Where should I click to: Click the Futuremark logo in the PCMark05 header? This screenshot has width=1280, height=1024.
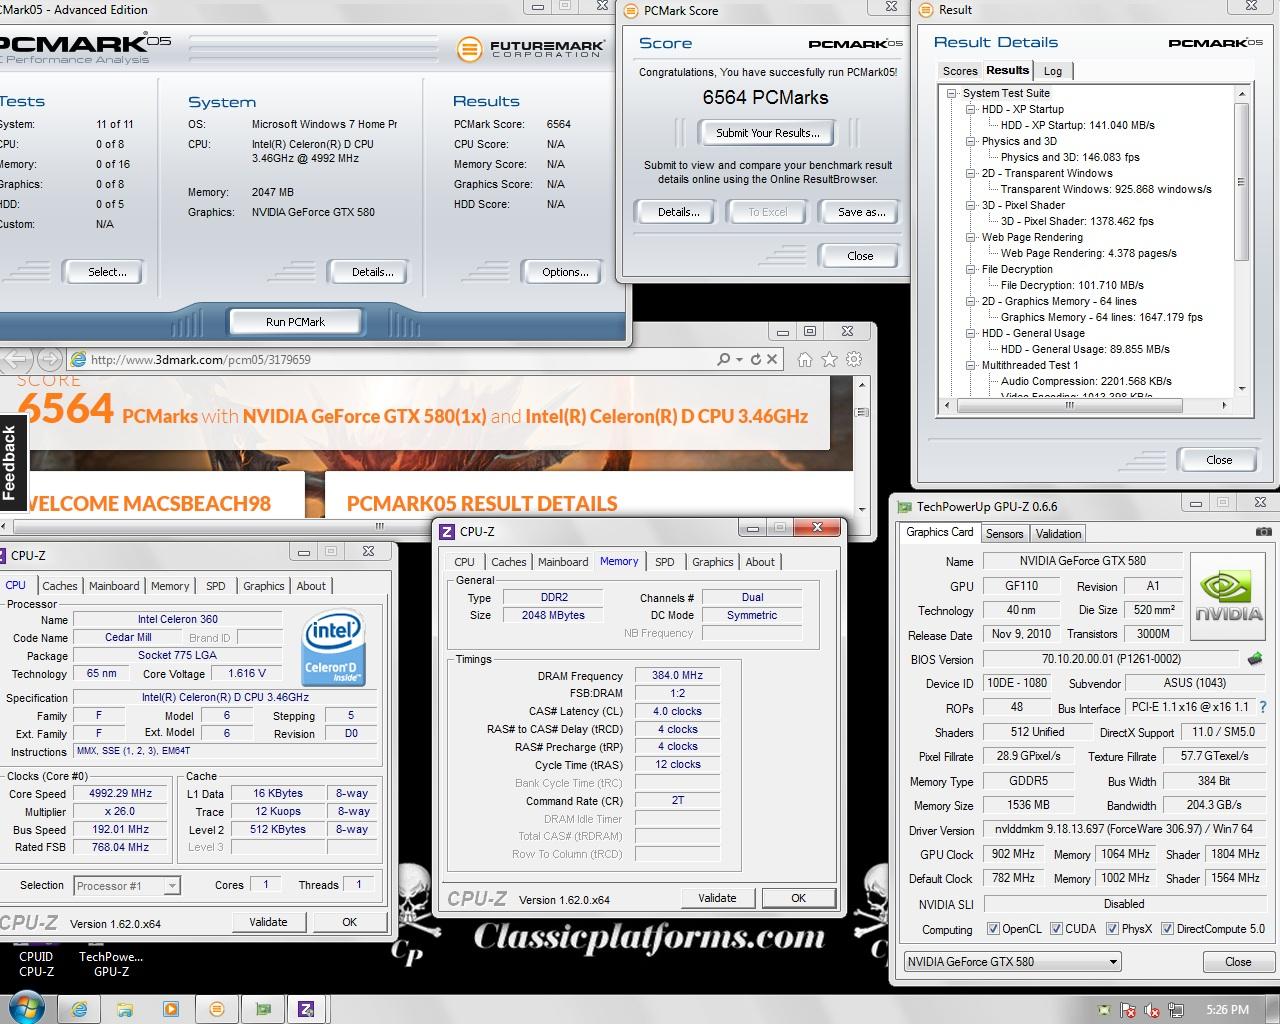point(530,49)
